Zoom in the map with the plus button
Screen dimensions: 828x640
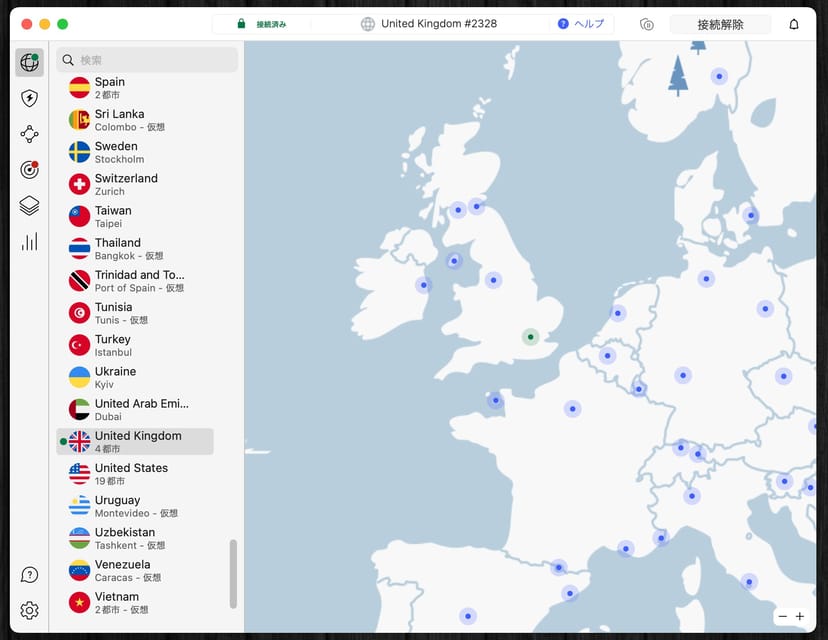pyautogui.click(x=800, y=616)
